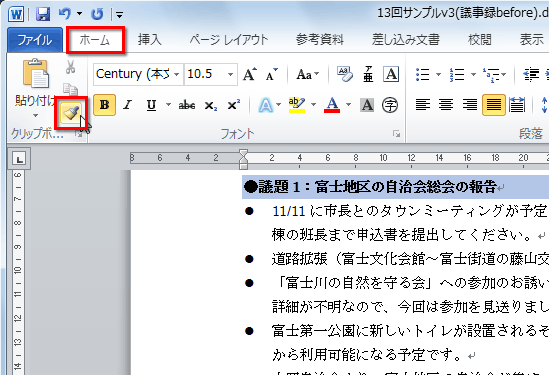The width and height of the screenshot is (549, 375).
Task: Open the Aa change case menu
Action: click(x=307, y=74)
